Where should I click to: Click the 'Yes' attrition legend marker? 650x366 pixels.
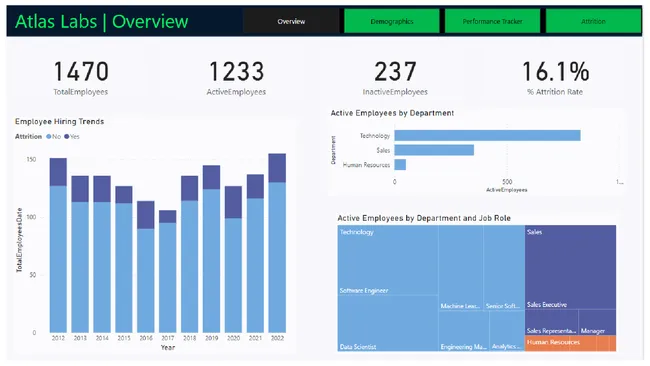pos(66,136)
